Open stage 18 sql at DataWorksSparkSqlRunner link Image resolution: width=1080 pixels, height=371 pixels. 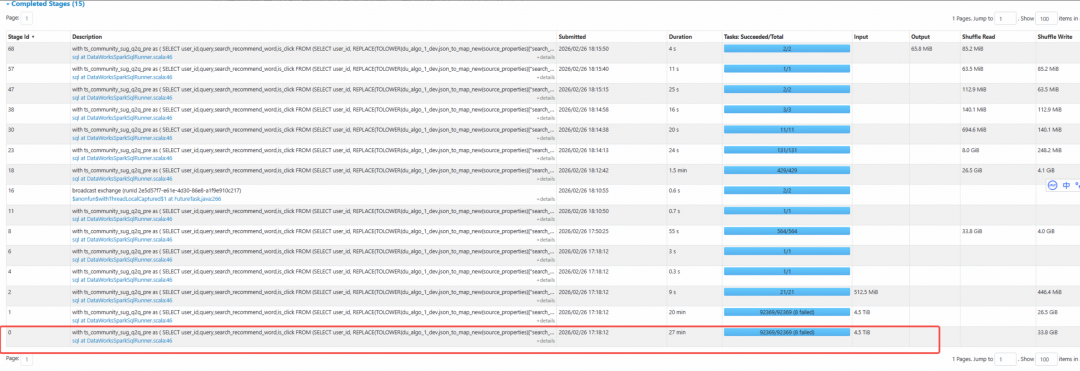click(x=122, y=178)
